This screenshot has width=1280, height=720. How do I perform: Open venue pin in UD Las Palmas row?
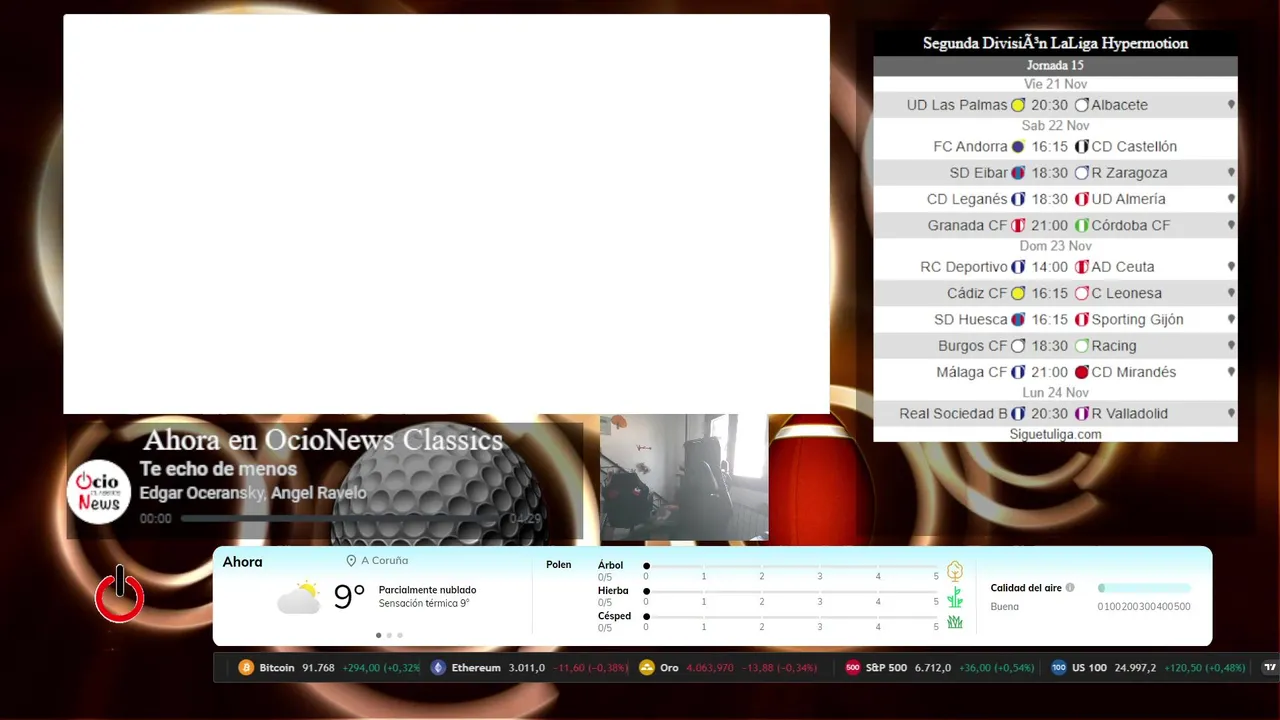(1231, 105)
